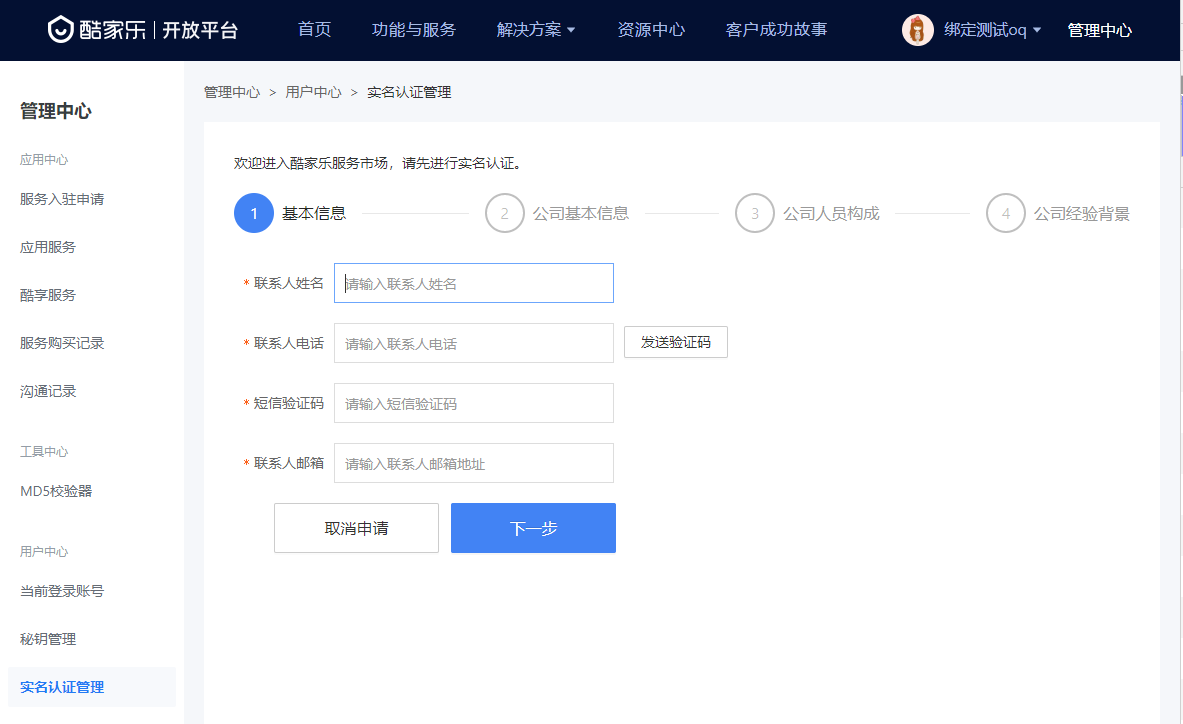1183x724 pixels.
Task: Click 用户中心 in the breadcrumb
Action: tap(313, 92)
